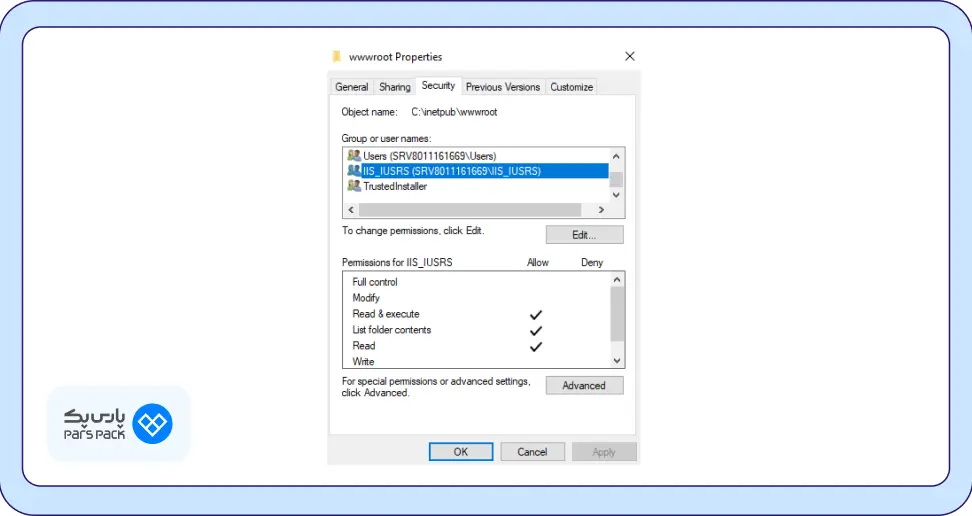Click the Users group icon

click(354, 156)
